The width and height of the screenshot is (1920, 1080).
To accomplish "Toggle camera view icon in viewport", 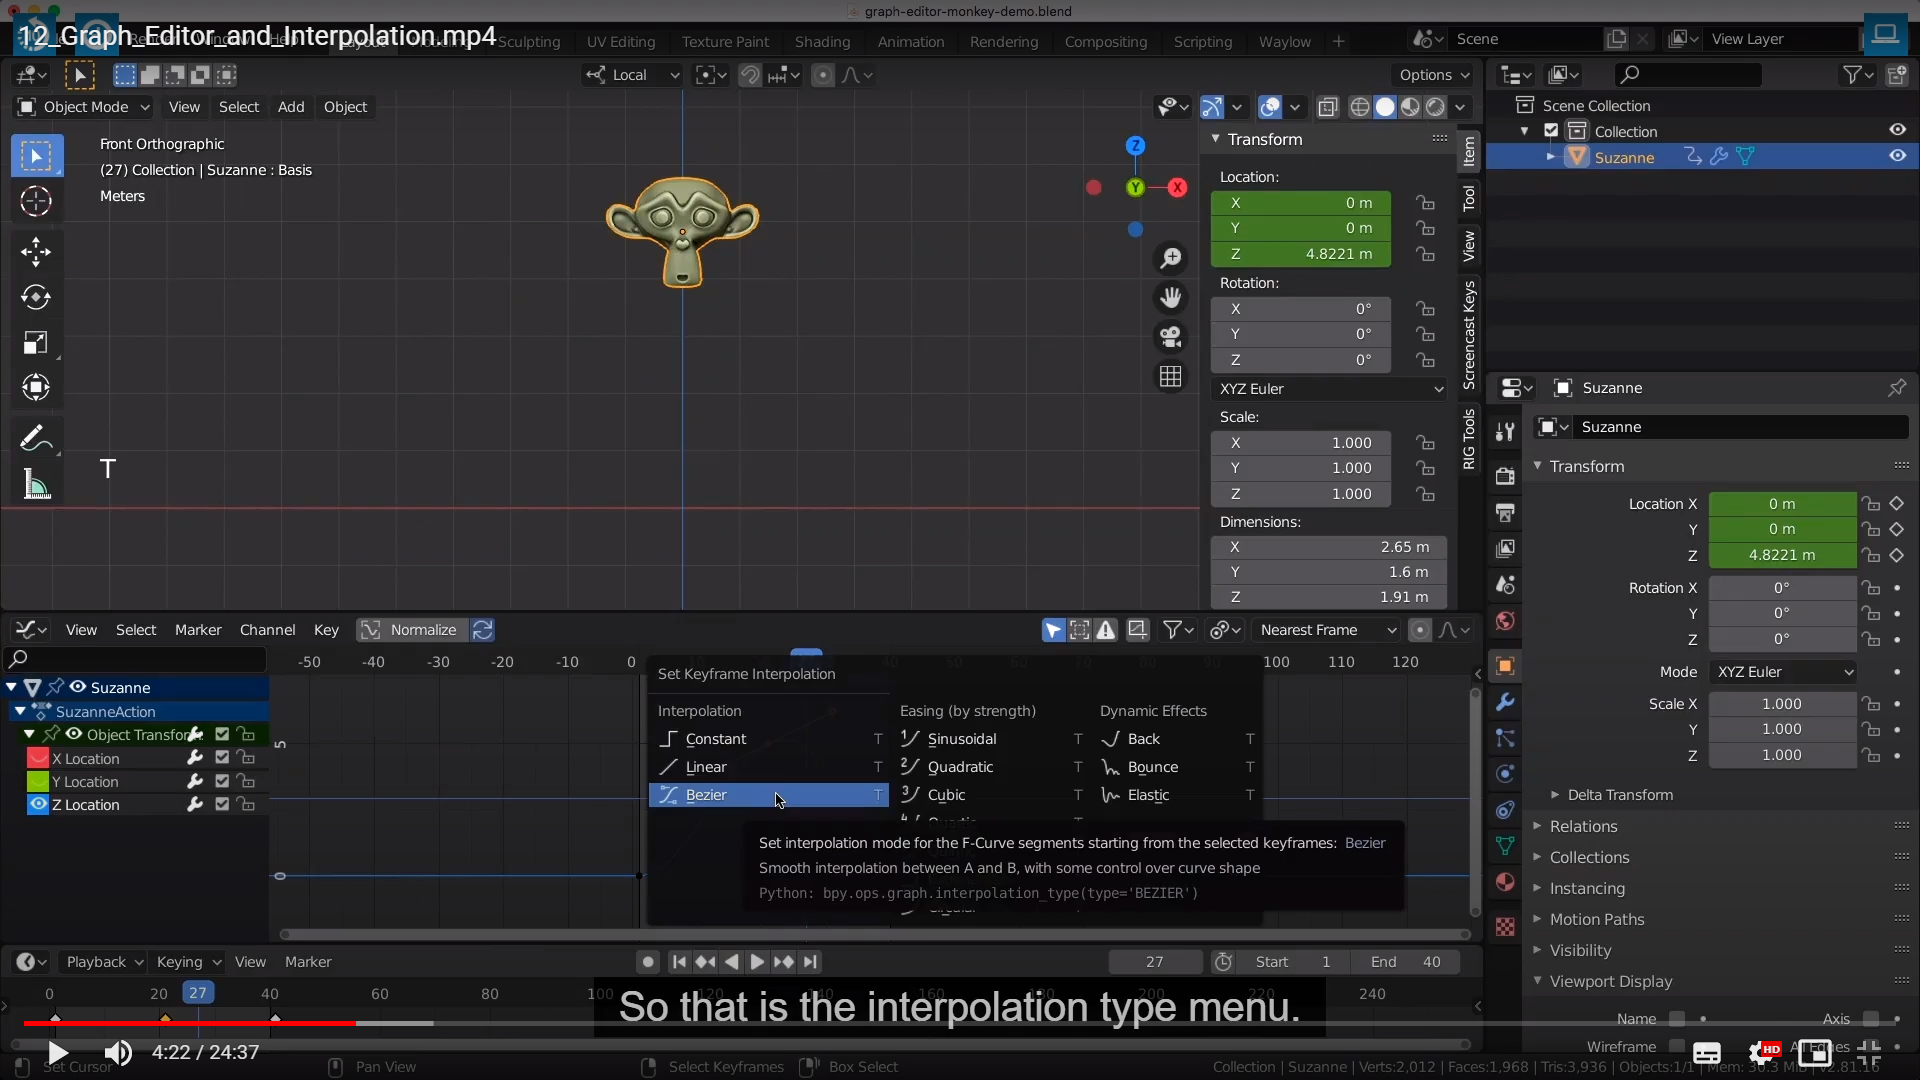I will pos(1170,337).
